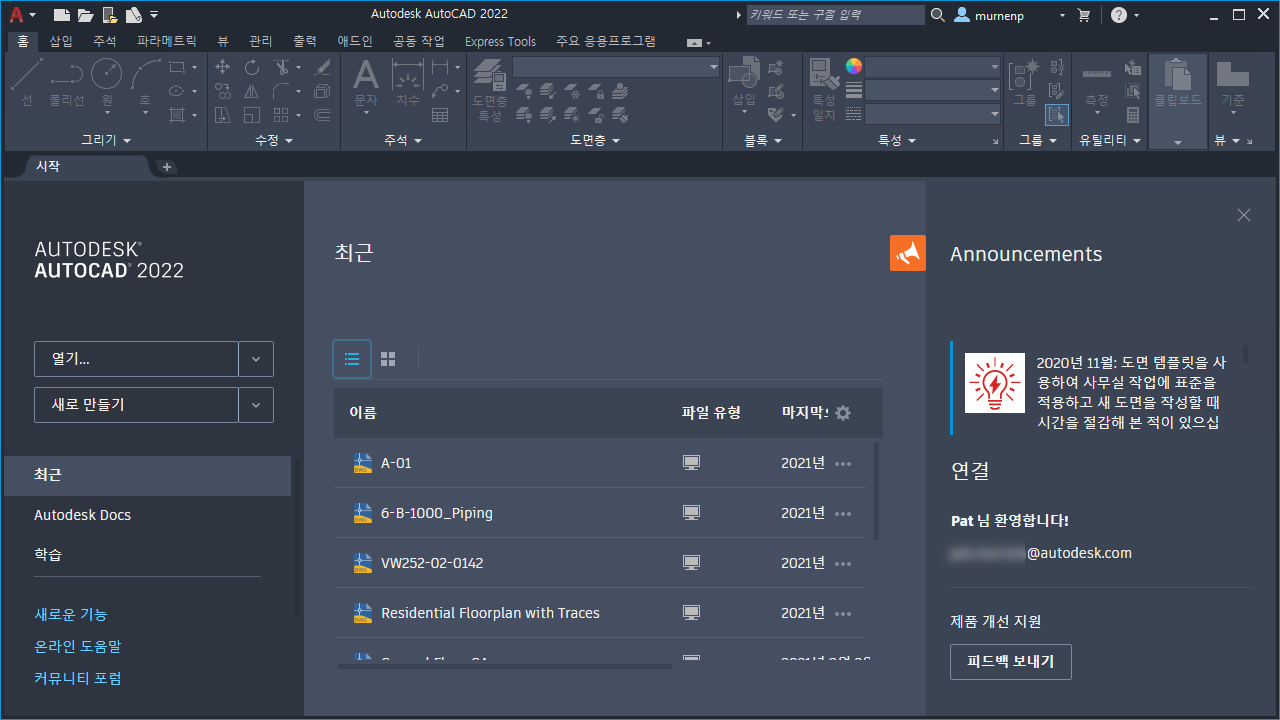This screenshot has width=1280, height=720.
Task: Open the murnenp account dropdown
Action: coord(1062,15)
